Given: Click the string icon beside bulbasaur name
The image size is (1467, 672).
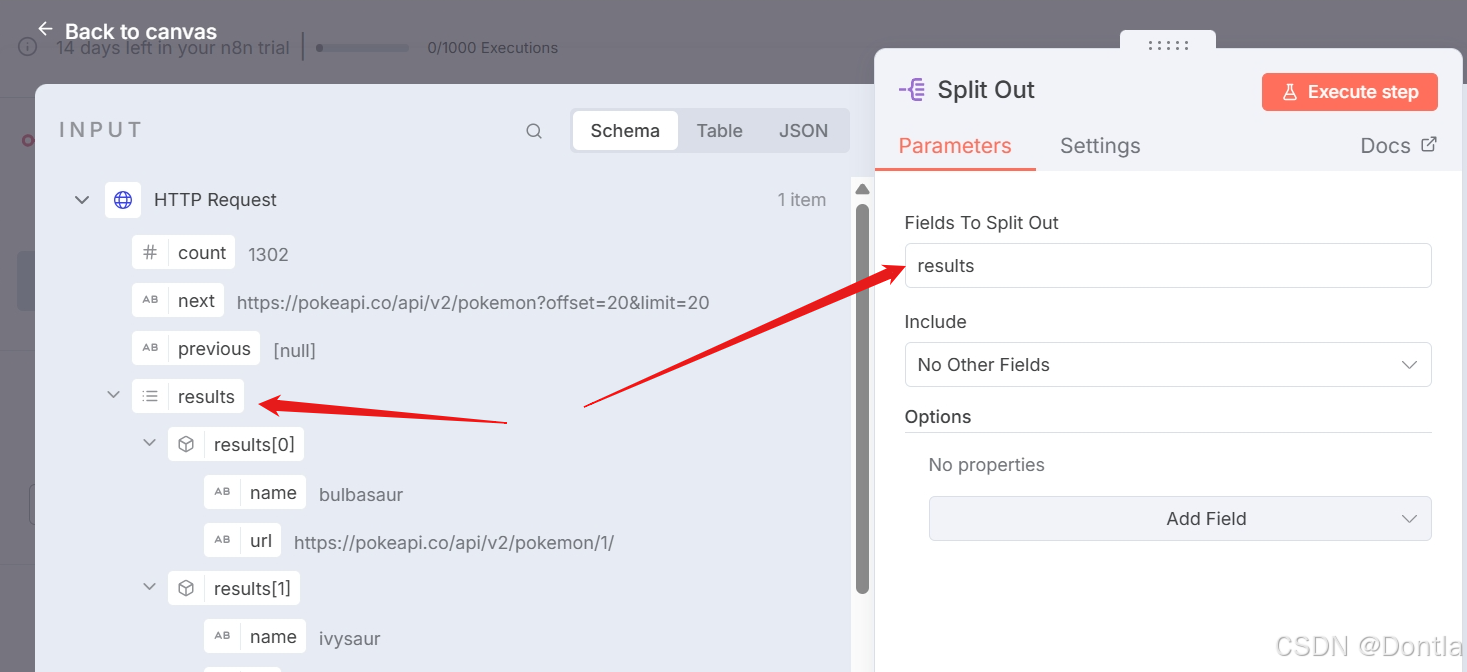Looking at the screenshot, I should click(x=222, y=493).
